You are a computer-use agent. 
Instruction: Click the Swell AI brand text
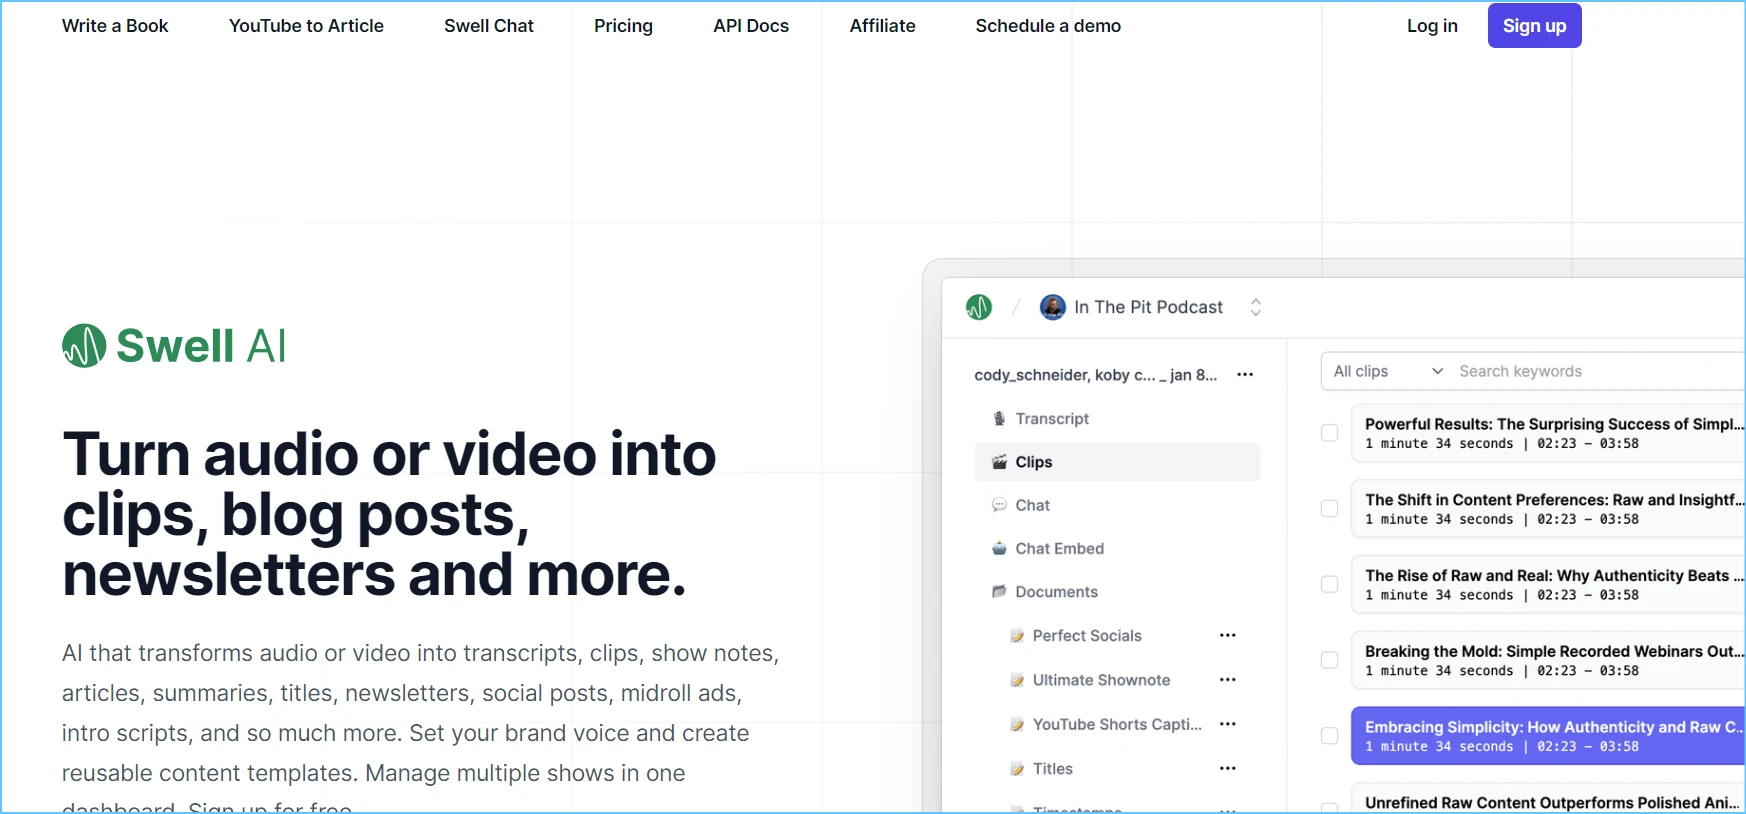click(201, 346)
